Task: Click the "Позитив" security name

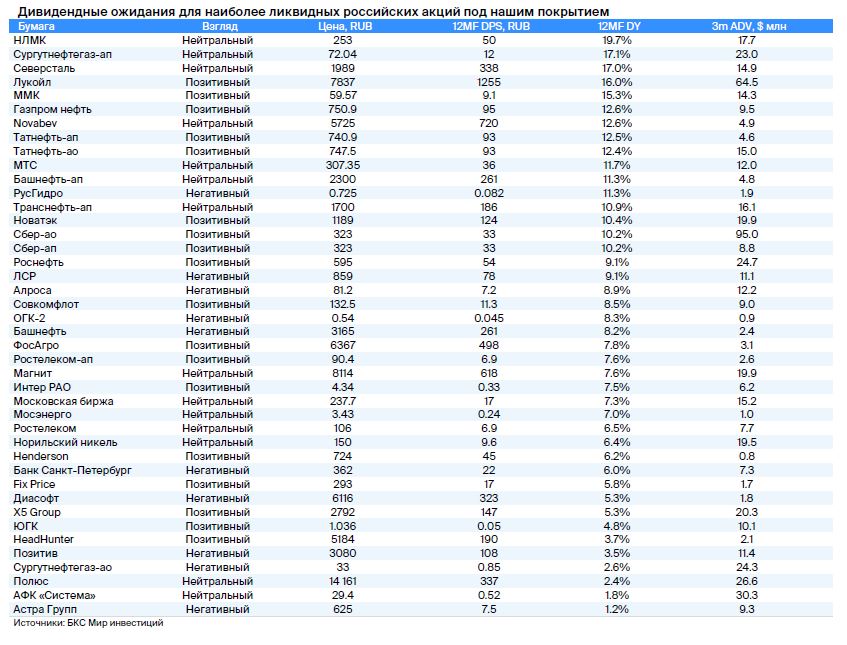Action: click(36, 555)
